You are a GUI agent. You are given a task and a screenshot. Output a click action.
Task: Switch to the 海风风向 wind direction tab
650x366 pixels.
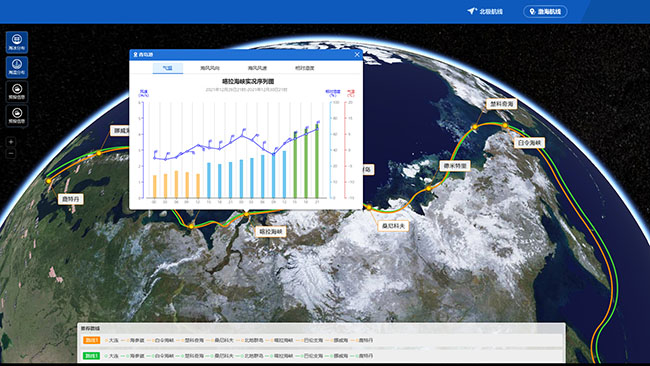click(x=210, y=68)
